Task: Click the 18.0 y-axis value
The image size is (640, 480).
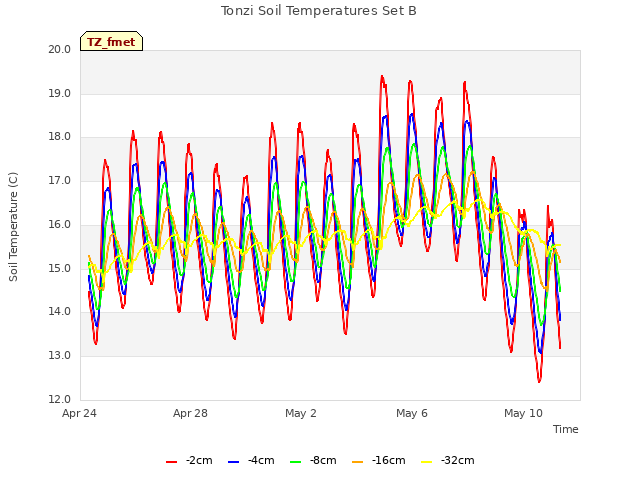Action: [60, 137]
